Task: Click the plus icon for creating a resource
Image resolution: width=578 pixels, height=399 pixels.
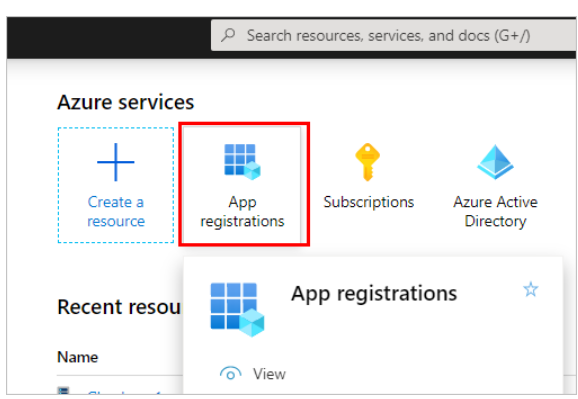Action: point(116,162)
